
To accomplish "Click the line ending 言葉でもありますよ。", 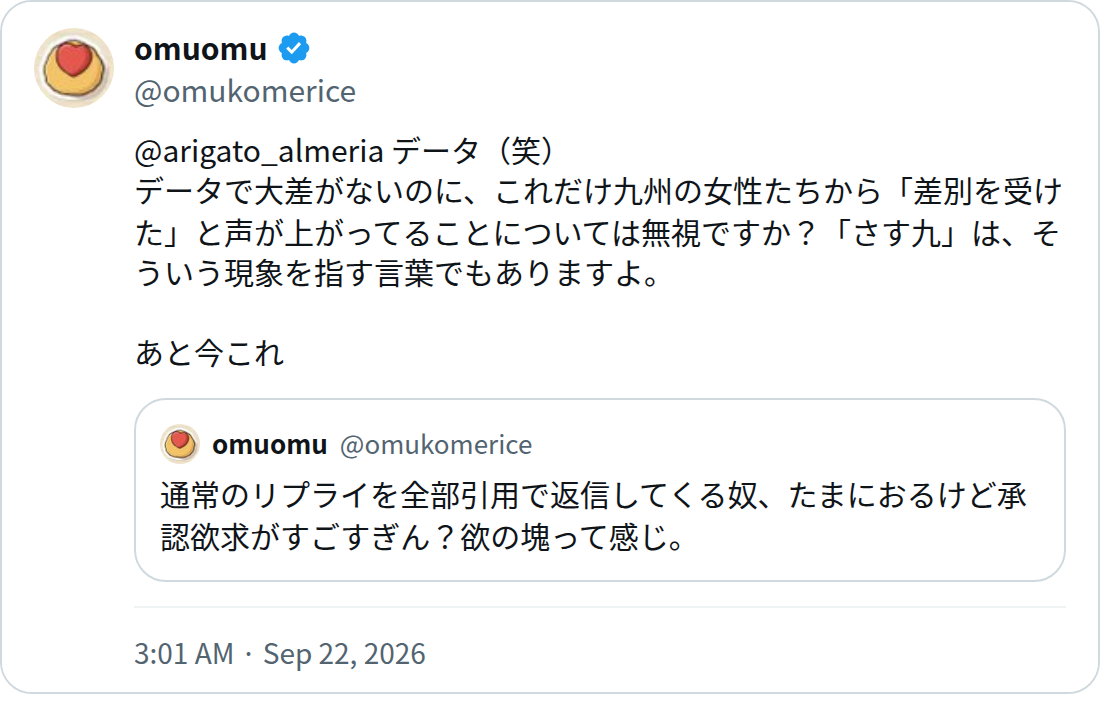I will tap(398, 273).
